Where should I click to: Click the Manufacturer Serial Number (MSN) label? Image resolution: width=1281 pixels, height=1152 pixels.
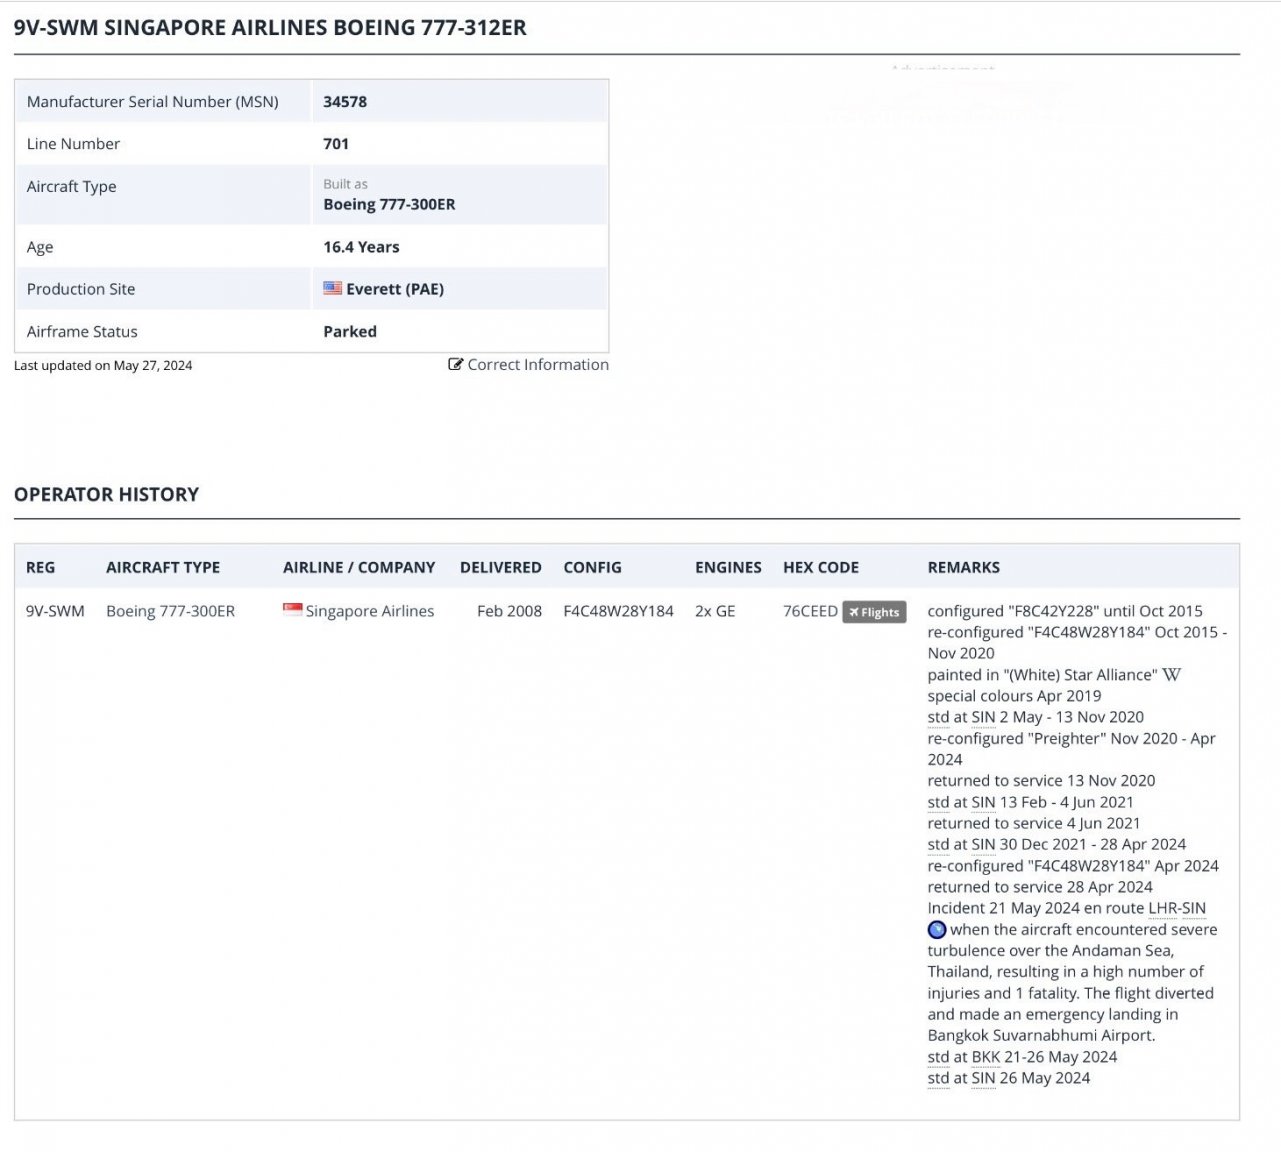click(x=153, y=102)
